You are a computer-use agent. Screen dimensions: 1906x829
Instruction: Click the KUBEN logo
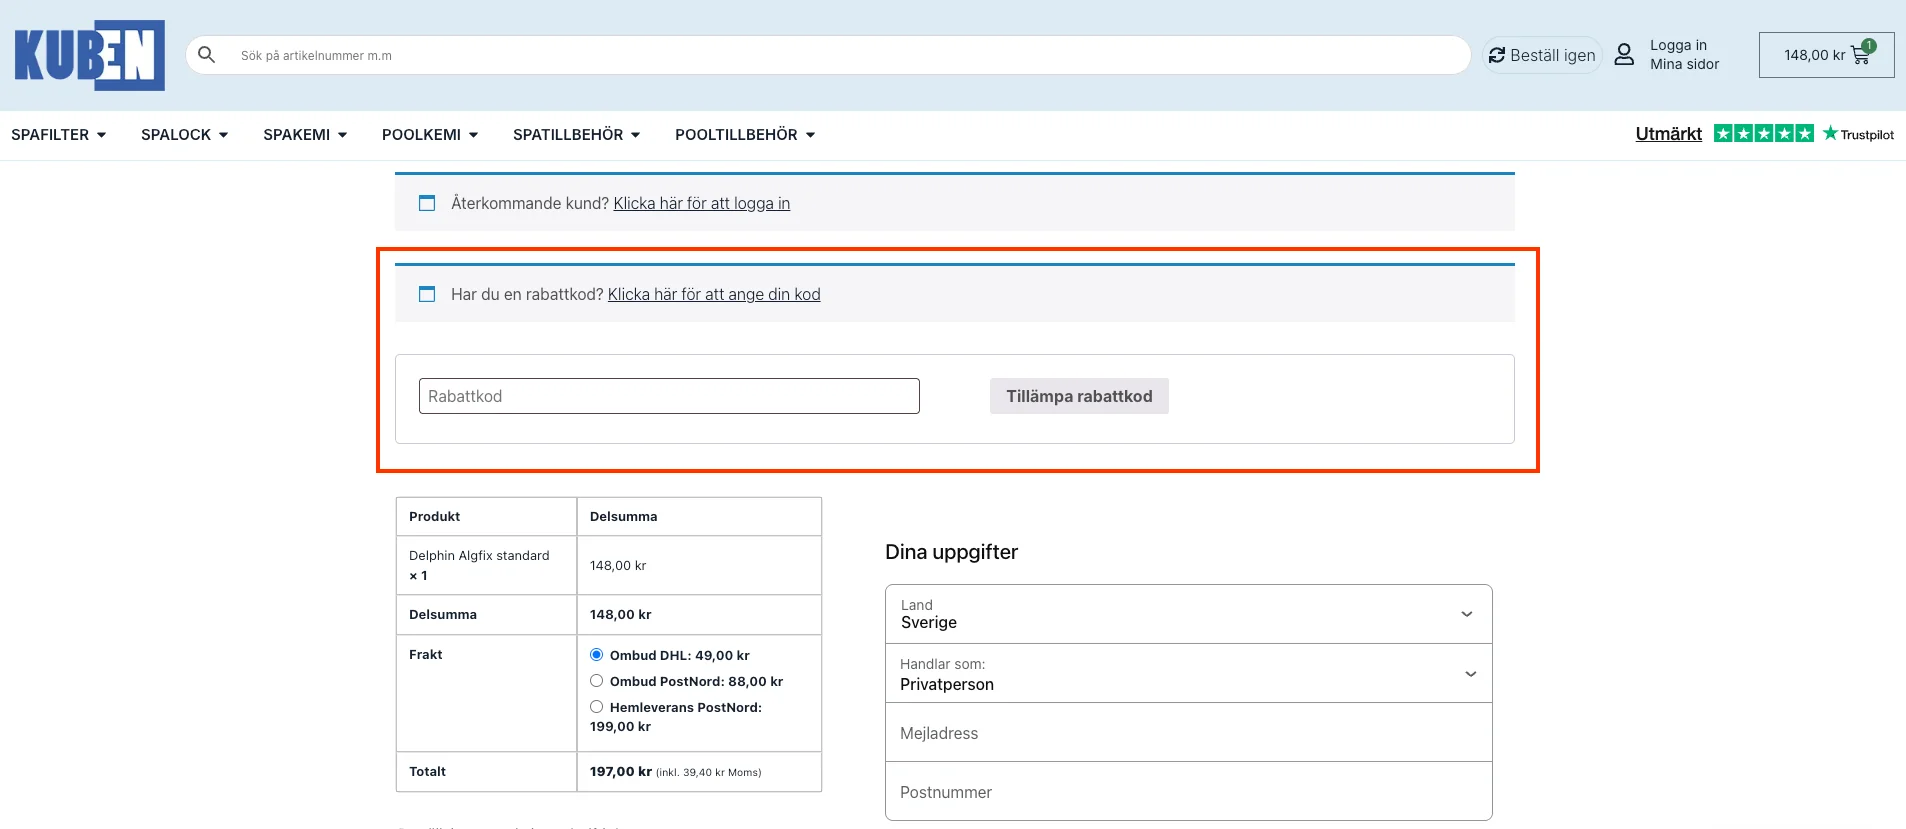click(x=89, y=55)
